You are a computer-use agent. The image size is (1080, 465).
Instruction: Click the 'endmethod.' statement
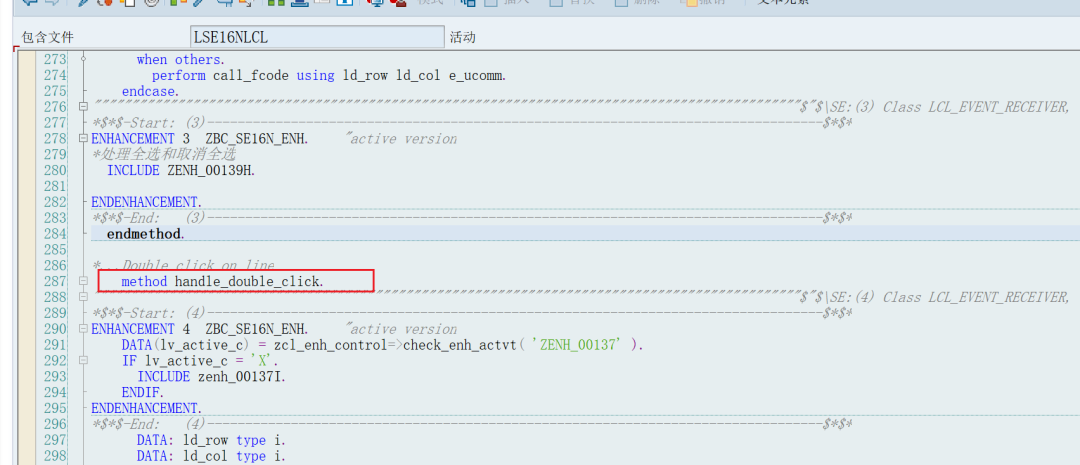click(x=145, y=234)
